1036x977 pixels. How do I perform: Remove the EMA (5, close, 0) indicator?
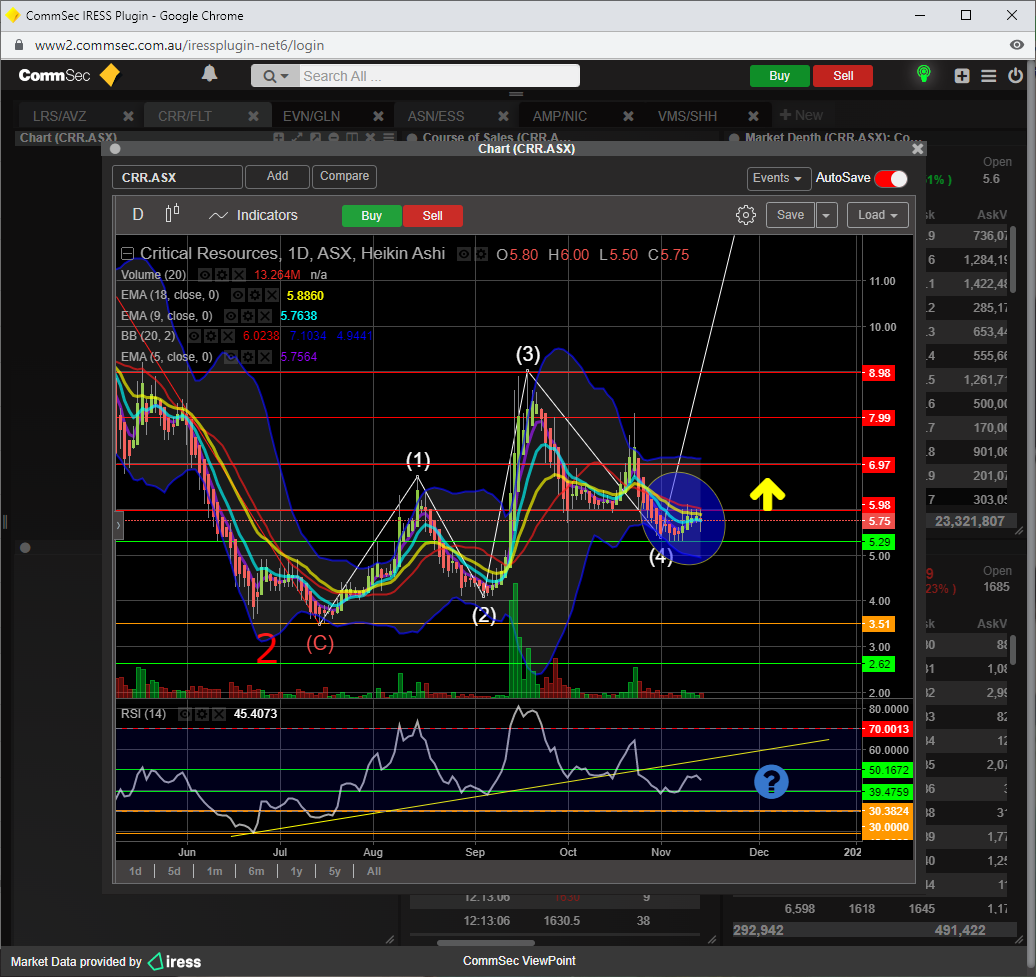[x=264, y=357]
